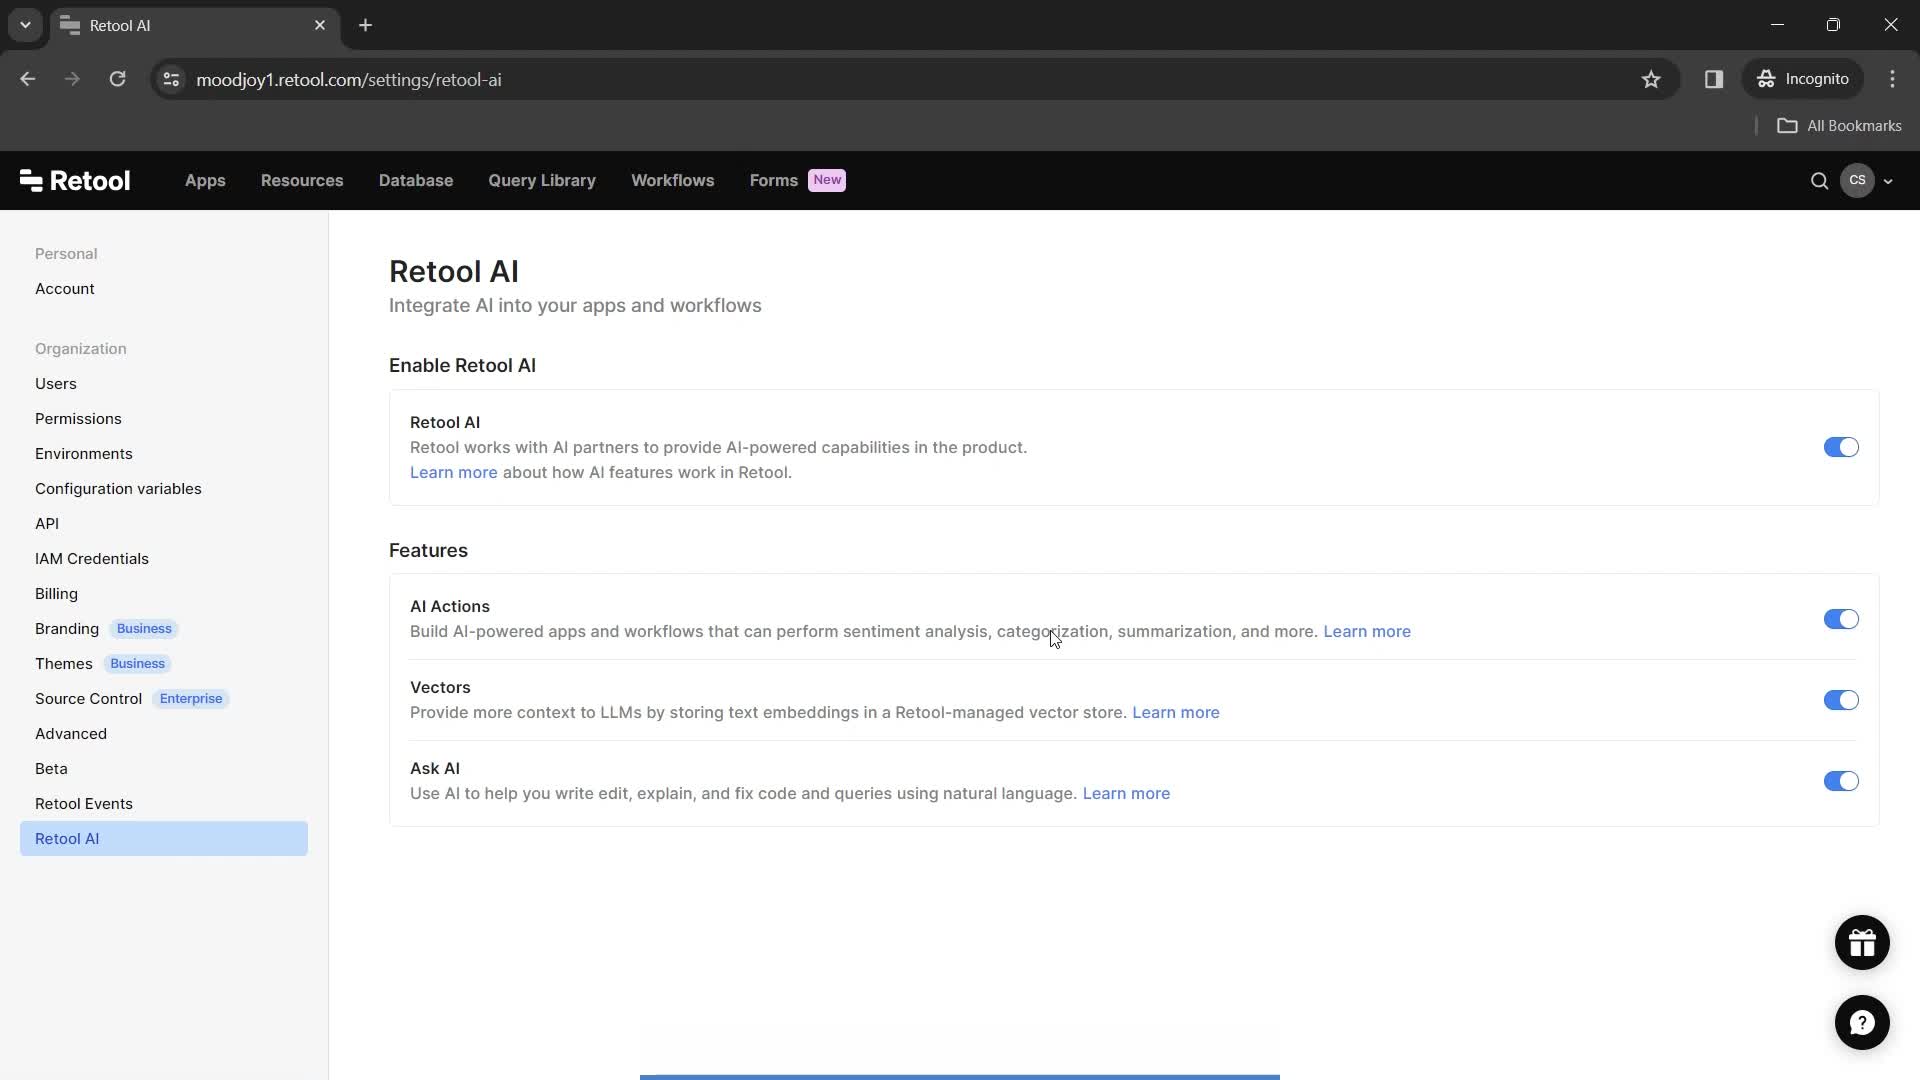The height and width of the screenshot is (1080, 1920).
Task: Go back with the browser back arrow
Action: tap(28, 79)
